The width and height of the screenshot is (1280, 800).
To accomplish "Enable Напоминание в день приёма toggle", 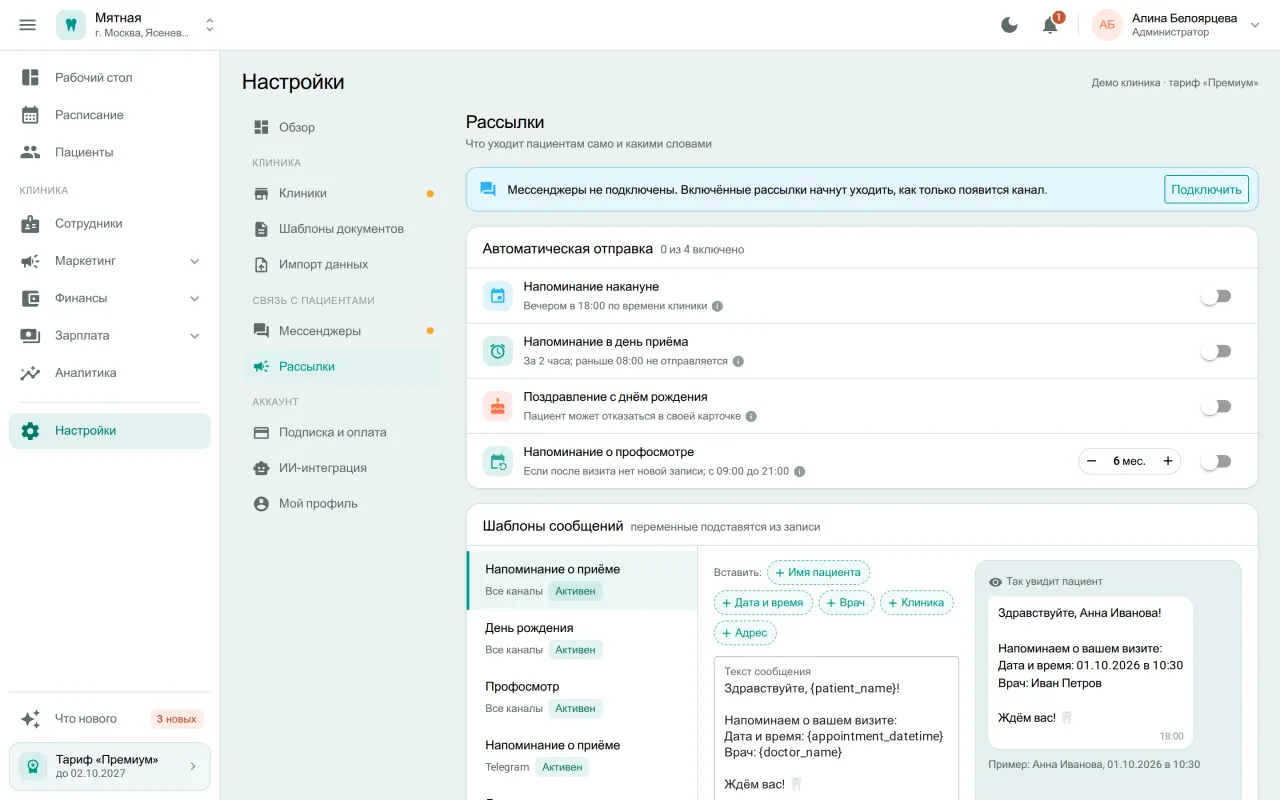I will click(1216, 351).
